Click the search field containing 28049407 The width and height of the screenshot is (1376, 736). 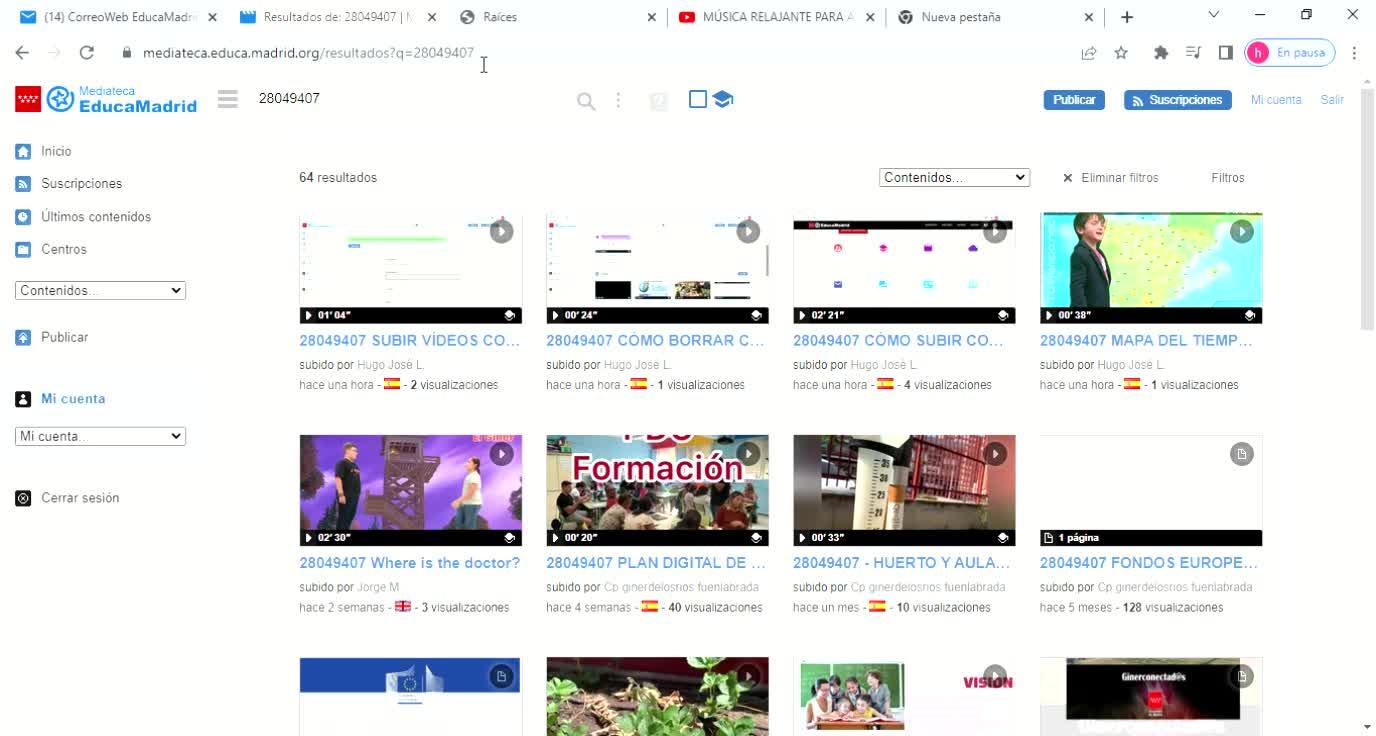click(x=410, y=99)
